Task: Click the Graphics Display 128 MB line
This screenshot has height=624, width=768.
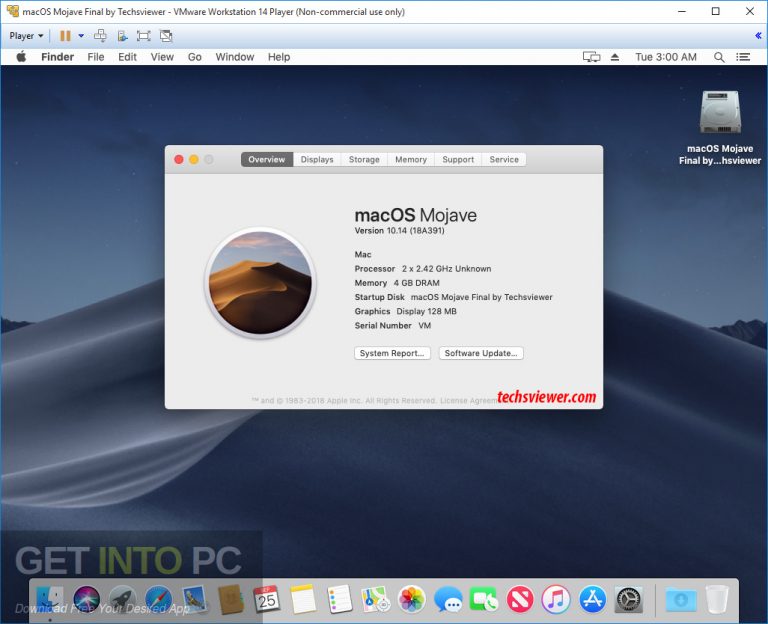Action: [406, 311]
